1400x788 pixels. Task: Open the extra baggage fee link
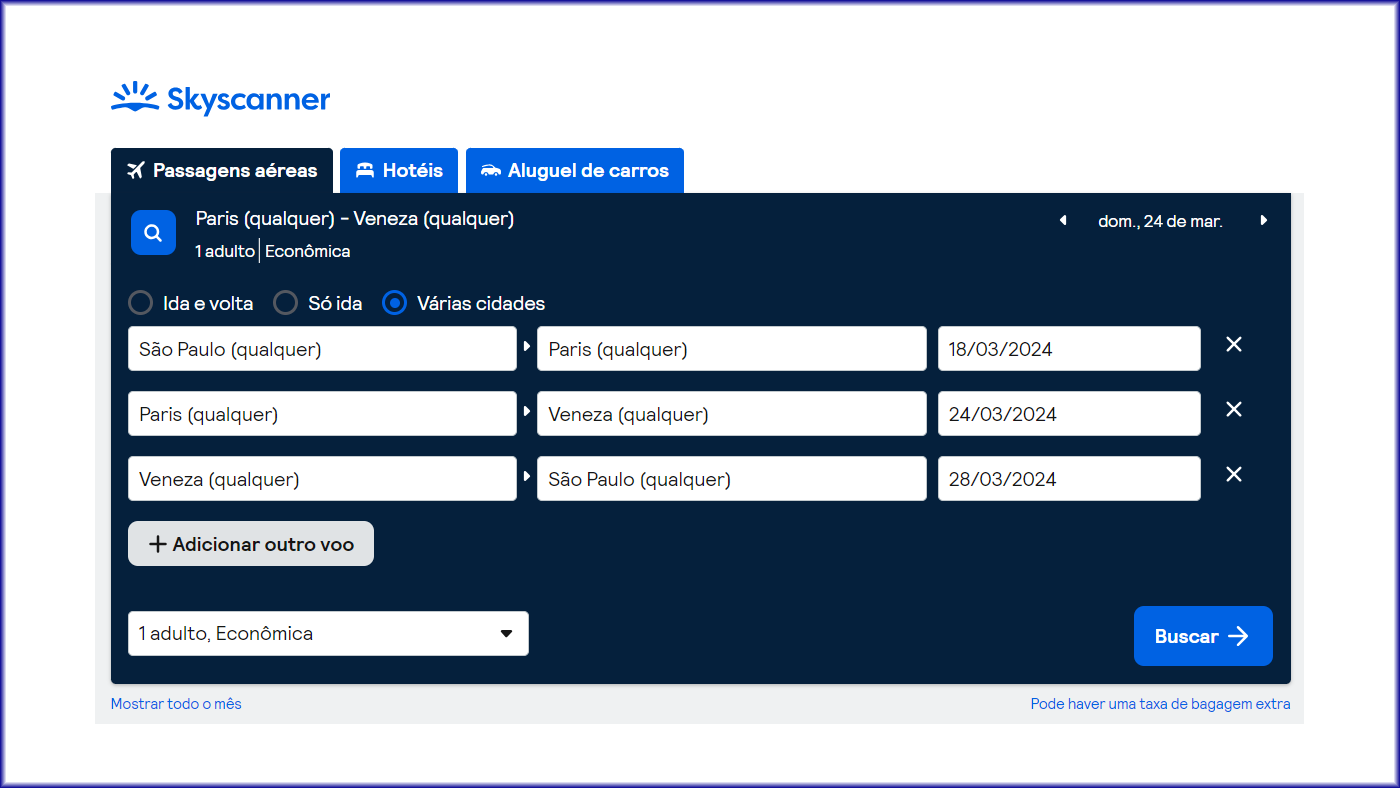(1160, 704)
